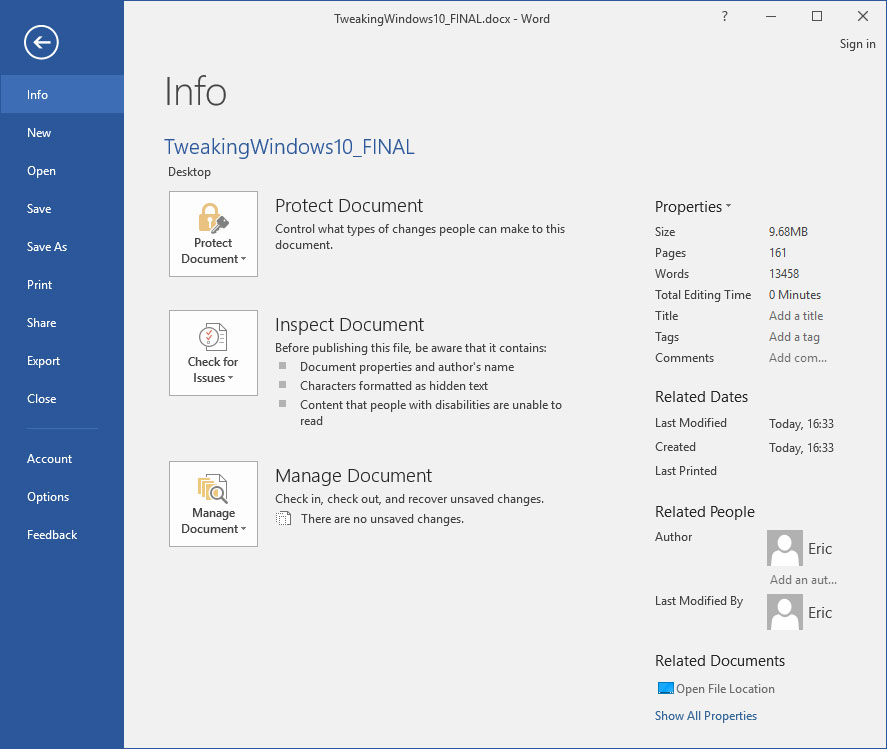Open the Check for Issues button
Viewport: 887px width, 749px height.
(213, 353)
